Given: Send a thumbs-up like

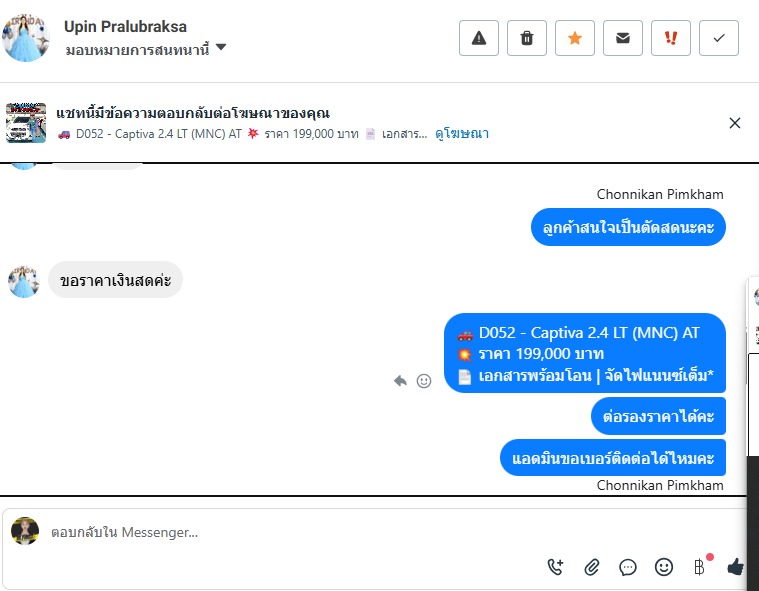Looking at the screenshot, I should click(x=736, y=566).
